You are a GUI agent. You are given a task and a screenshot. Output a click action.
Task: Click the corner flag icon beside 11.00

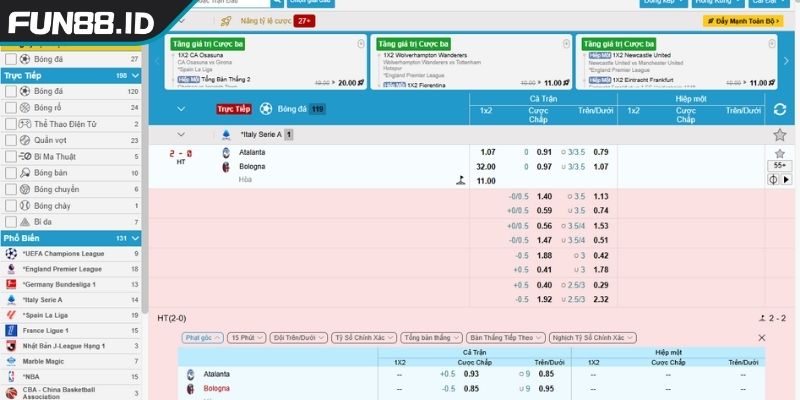461,181
